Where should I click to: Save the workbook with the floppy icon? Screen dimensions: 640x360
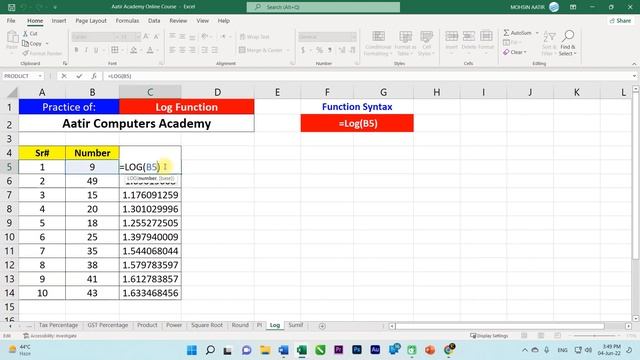pos(11,7)
